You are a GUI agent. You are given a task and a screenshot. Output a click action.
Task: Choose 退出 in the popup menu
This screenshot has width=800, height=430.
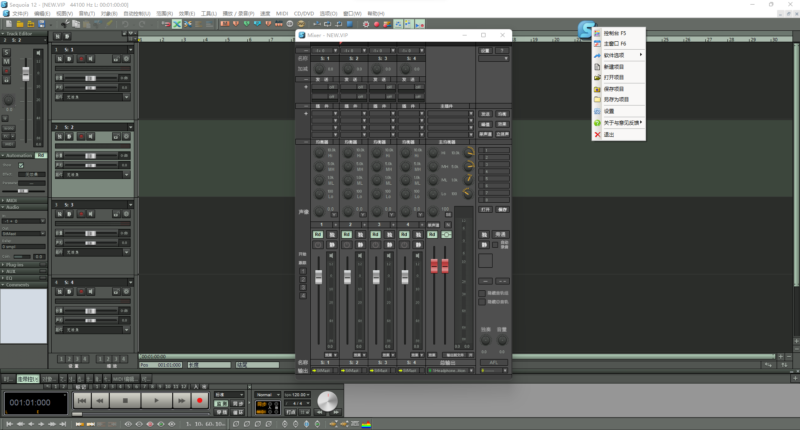click(x=609, y=134)
